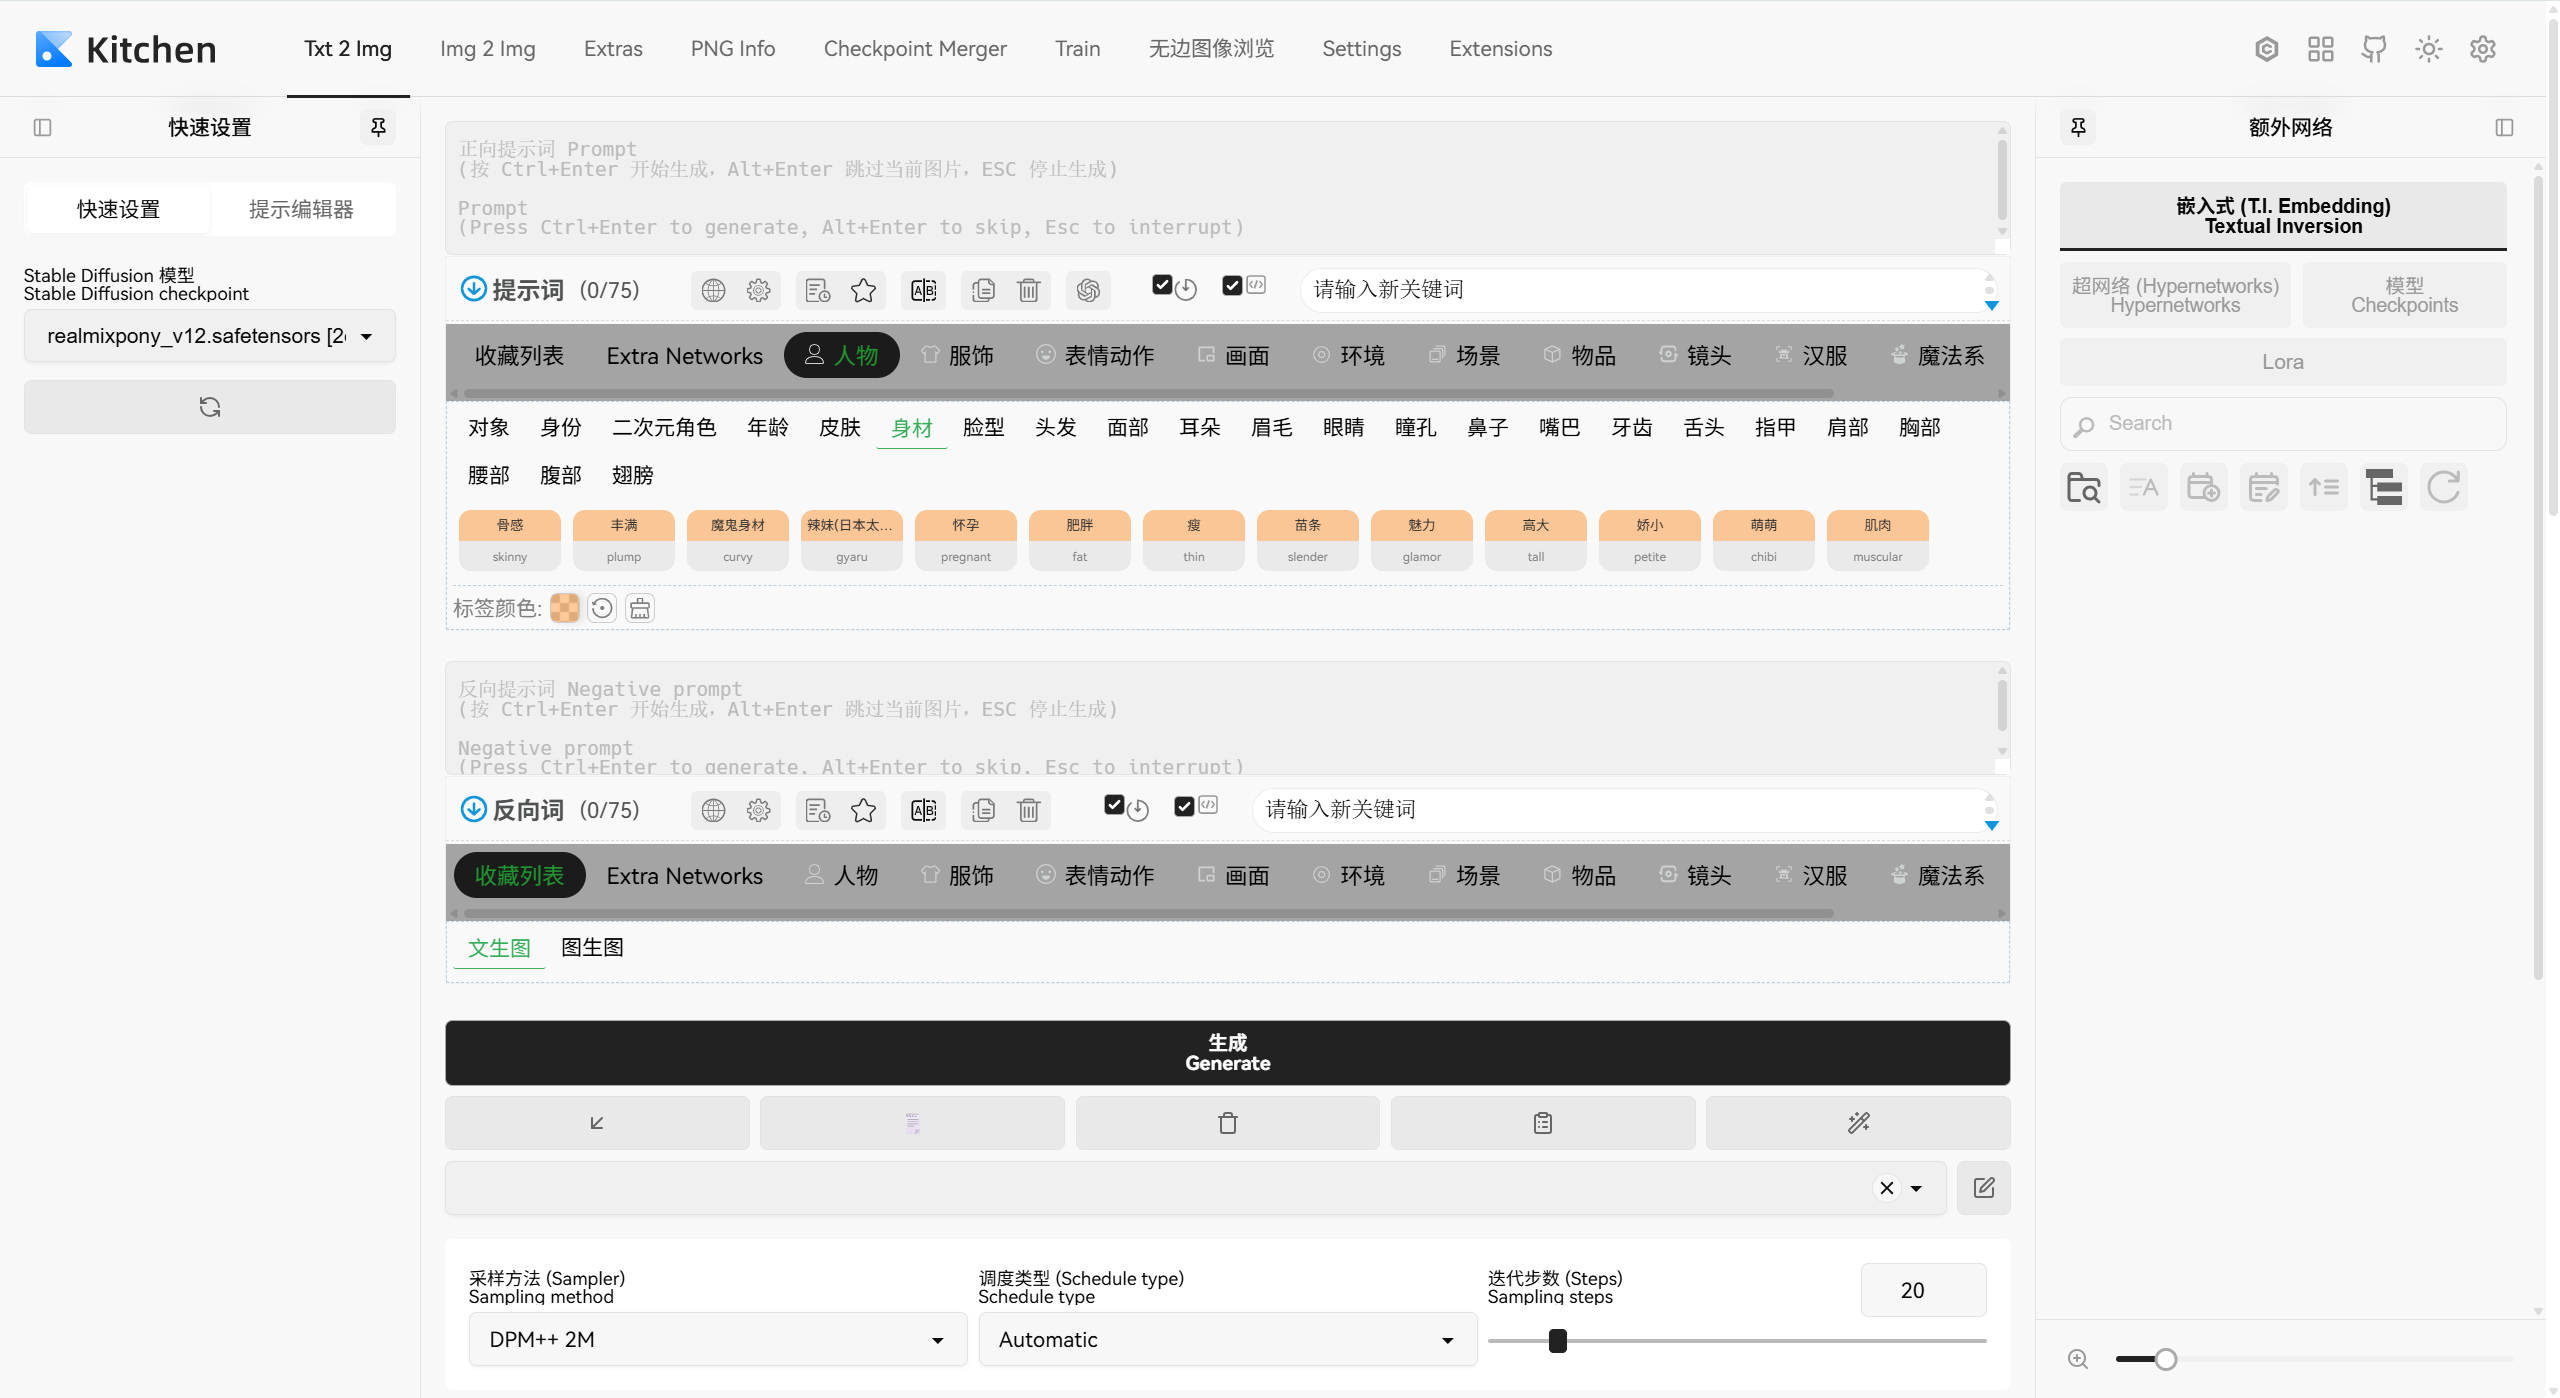Open the Sampling method DPM++ 2M dropdown

click(x=717, y=1340)
